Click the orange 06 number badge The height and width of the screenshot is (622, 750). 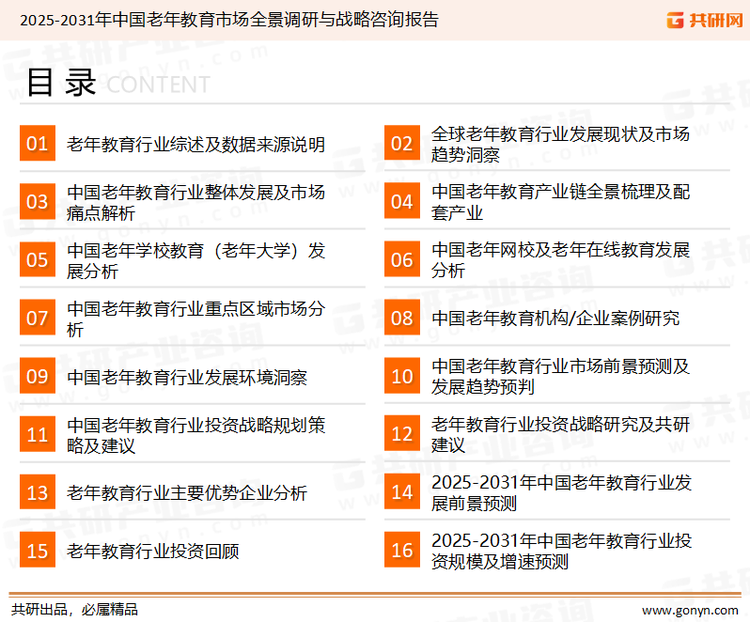pyautogui.click(x=402, y=260)
